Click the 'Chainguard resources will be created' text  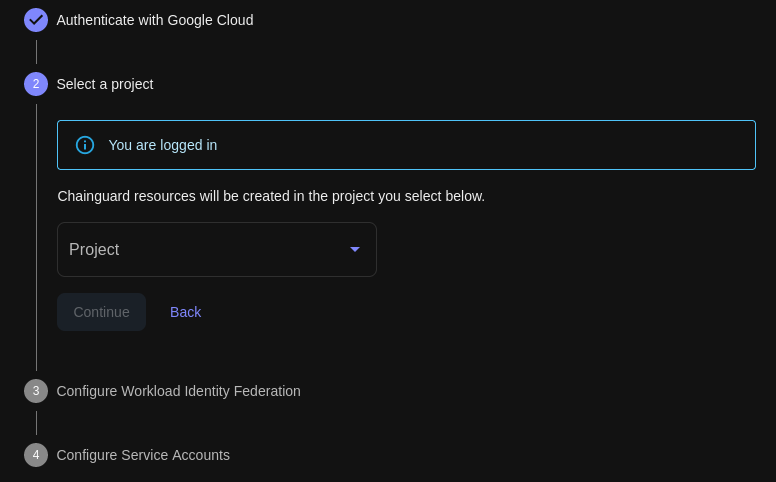pyautogui.click(x=271, y=196)
